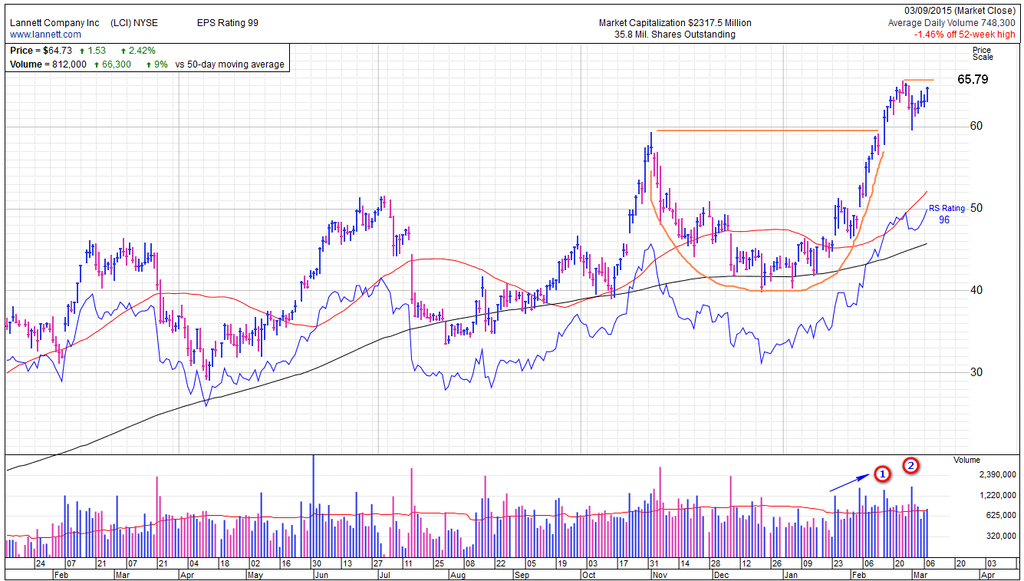The width and height of the screenshot is (1024, 581).
Task: Click the green arrow beside 9%
Action: coord(149,65)
